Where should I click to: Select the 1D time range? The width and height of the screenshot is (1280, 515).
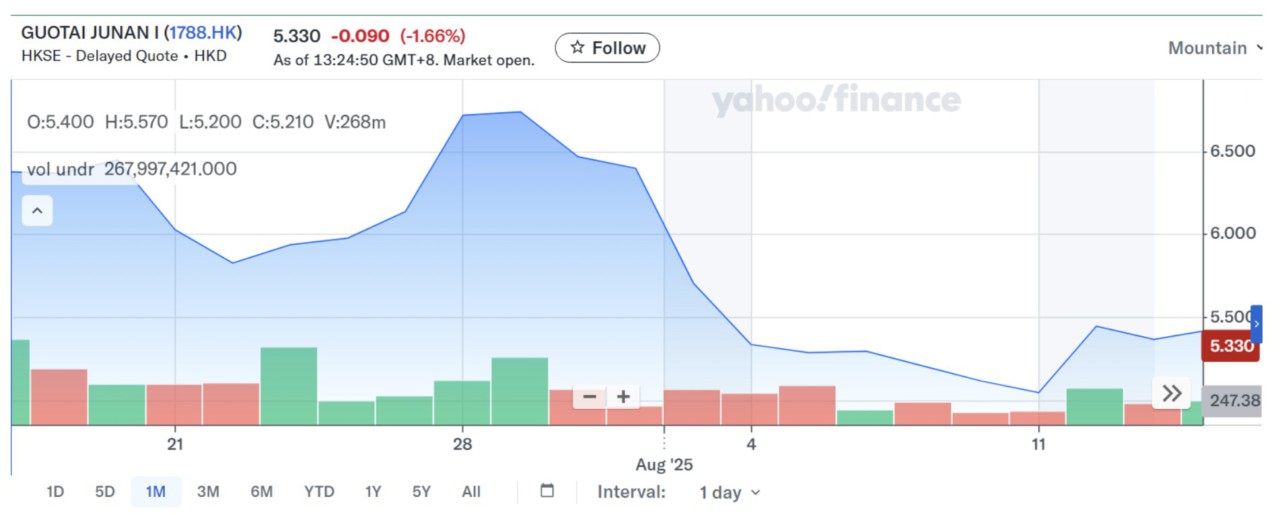click(x=55, y=492)
